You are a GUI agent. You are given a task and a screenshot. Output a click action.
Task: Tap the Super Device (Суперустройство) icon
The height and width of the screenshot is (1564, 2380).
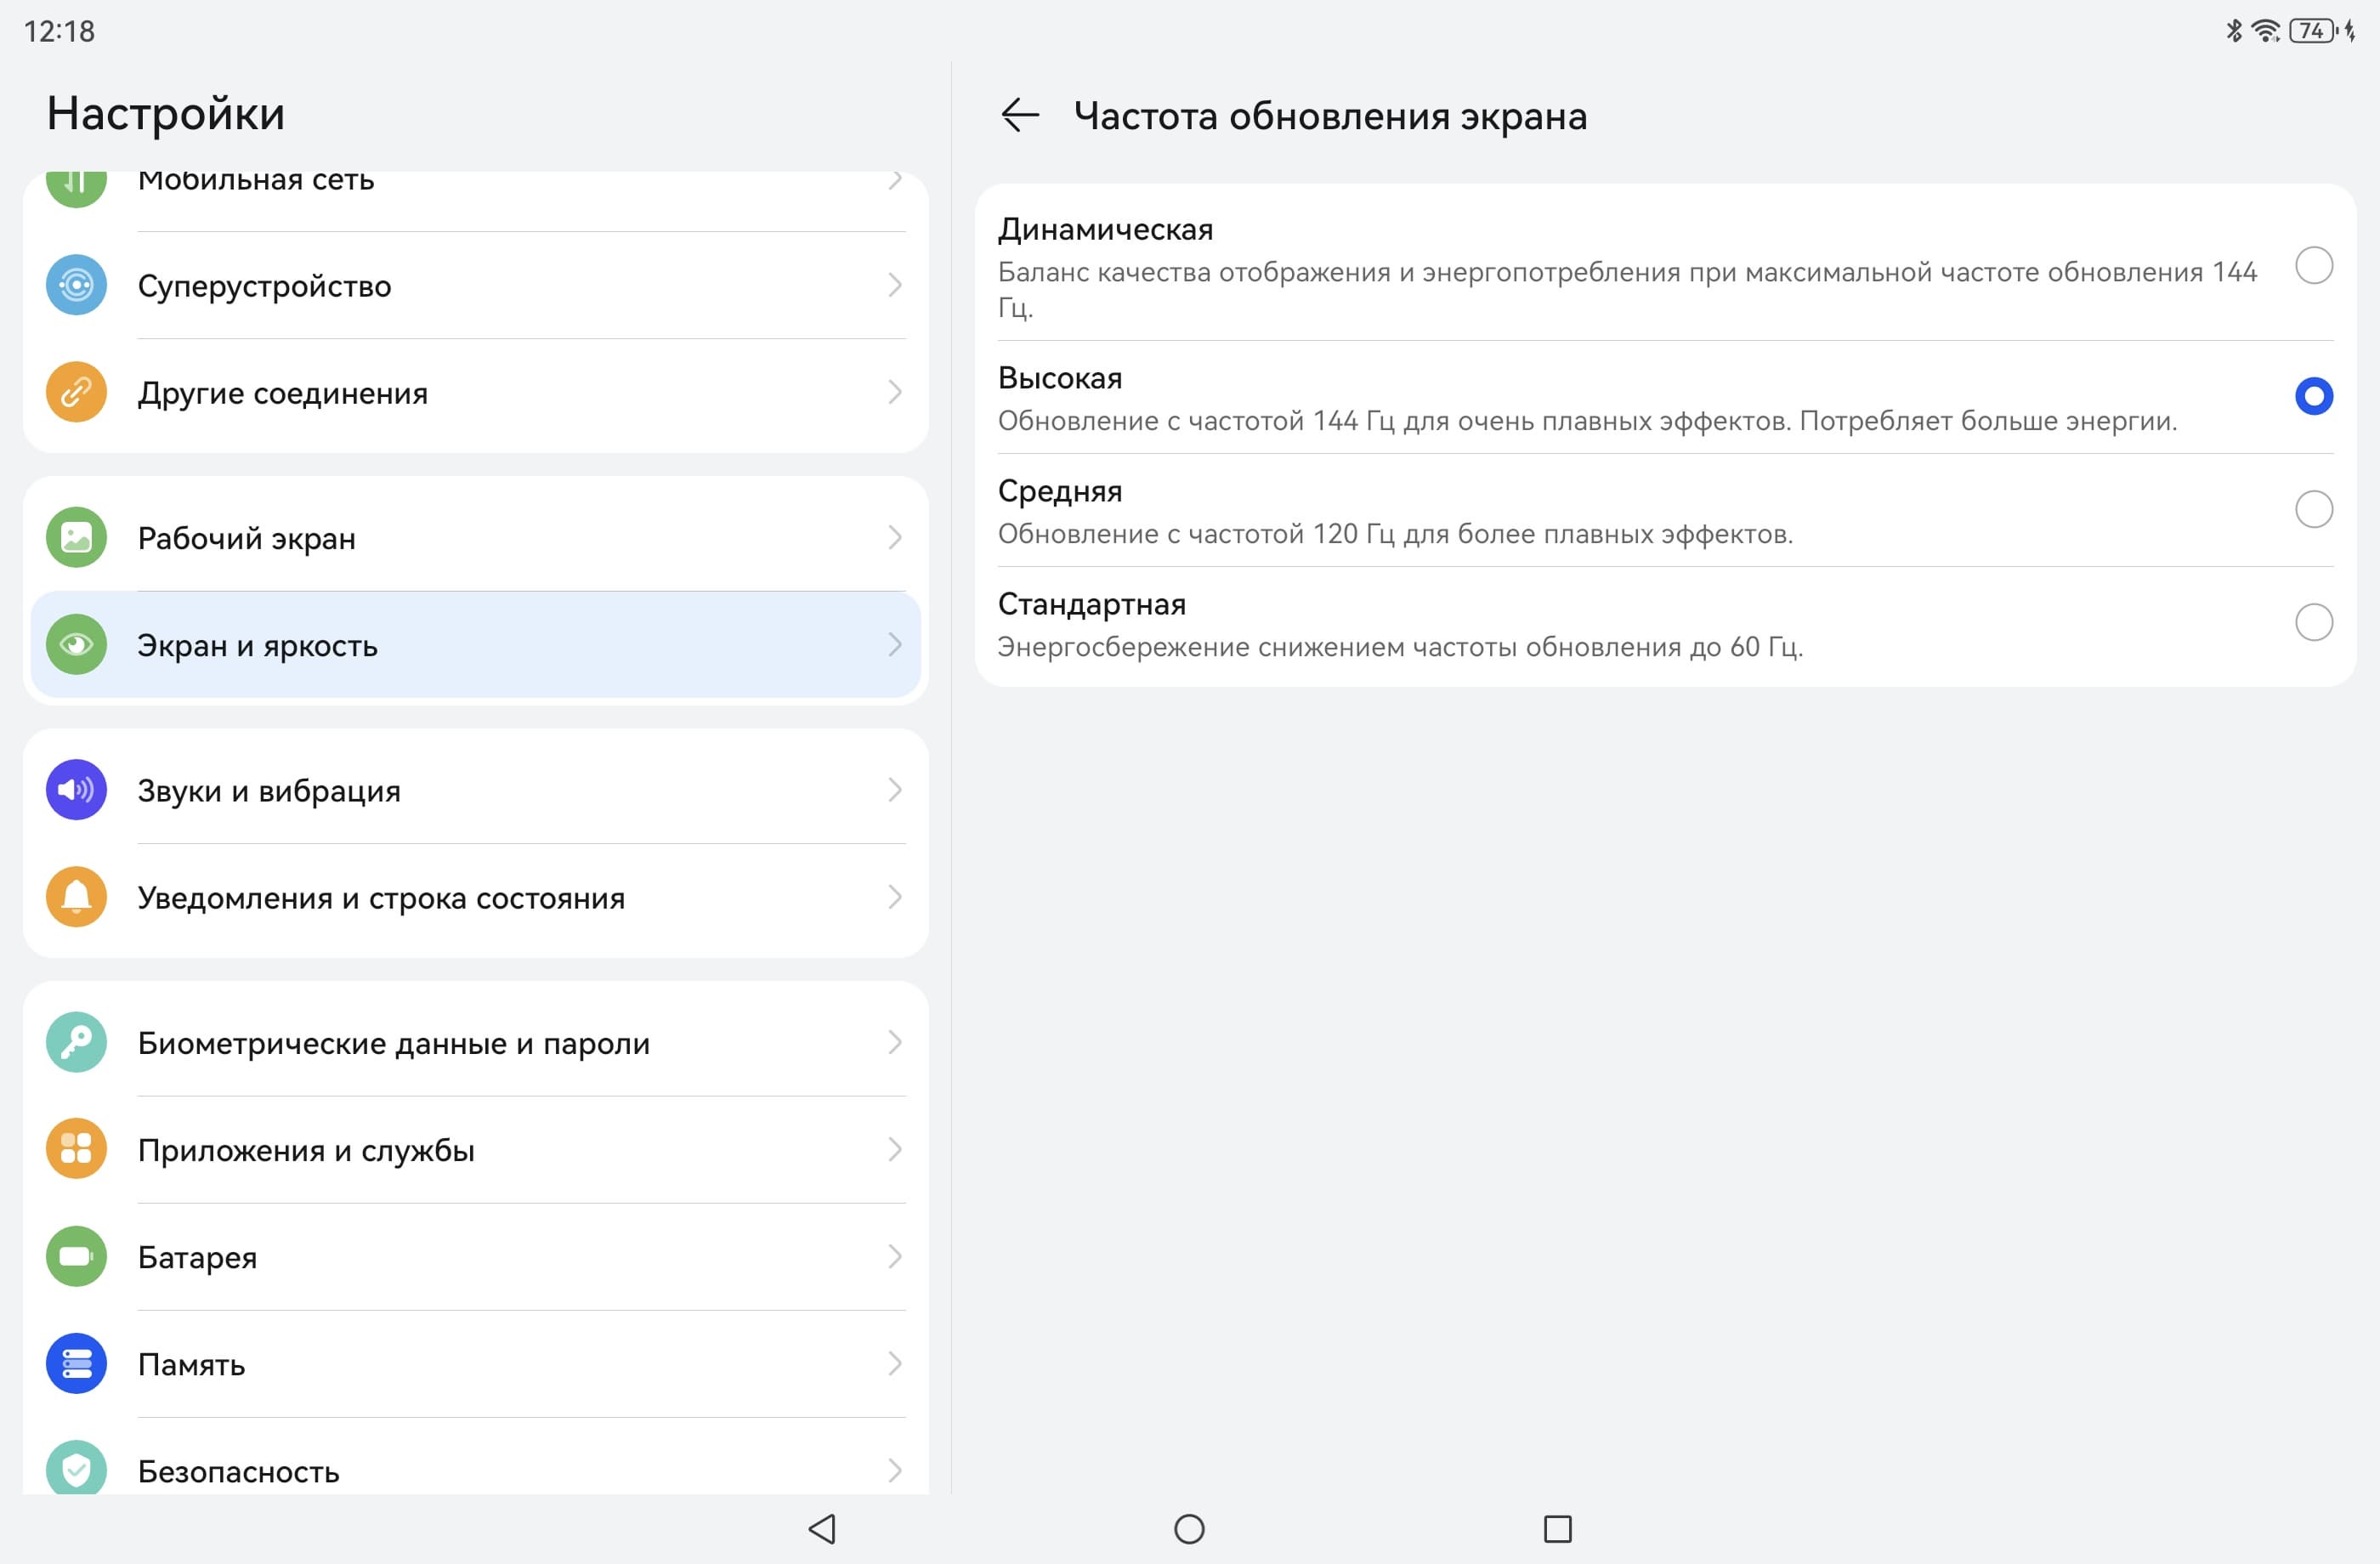tap(76, 286)
